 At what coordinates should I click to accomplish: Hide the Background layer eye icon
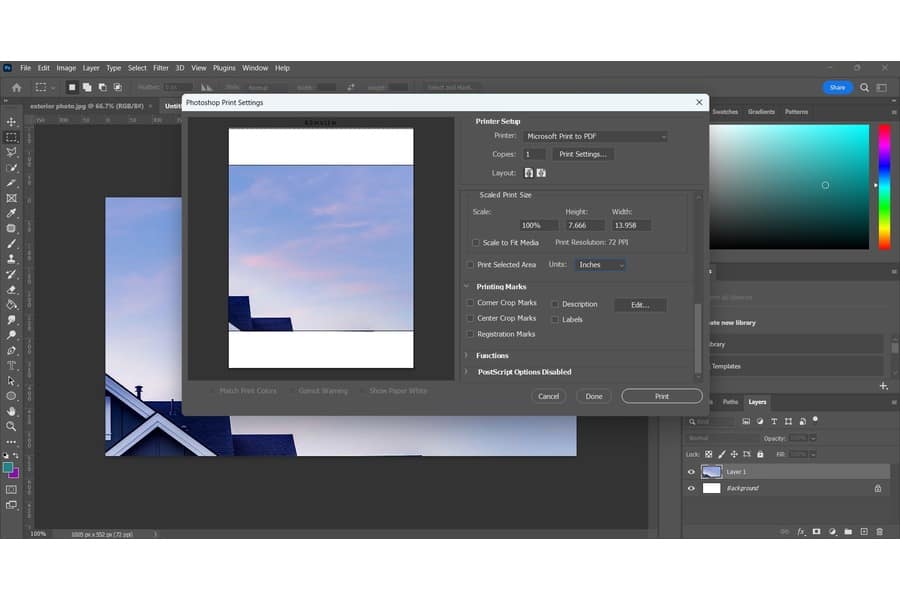click(x=691, y=489)
